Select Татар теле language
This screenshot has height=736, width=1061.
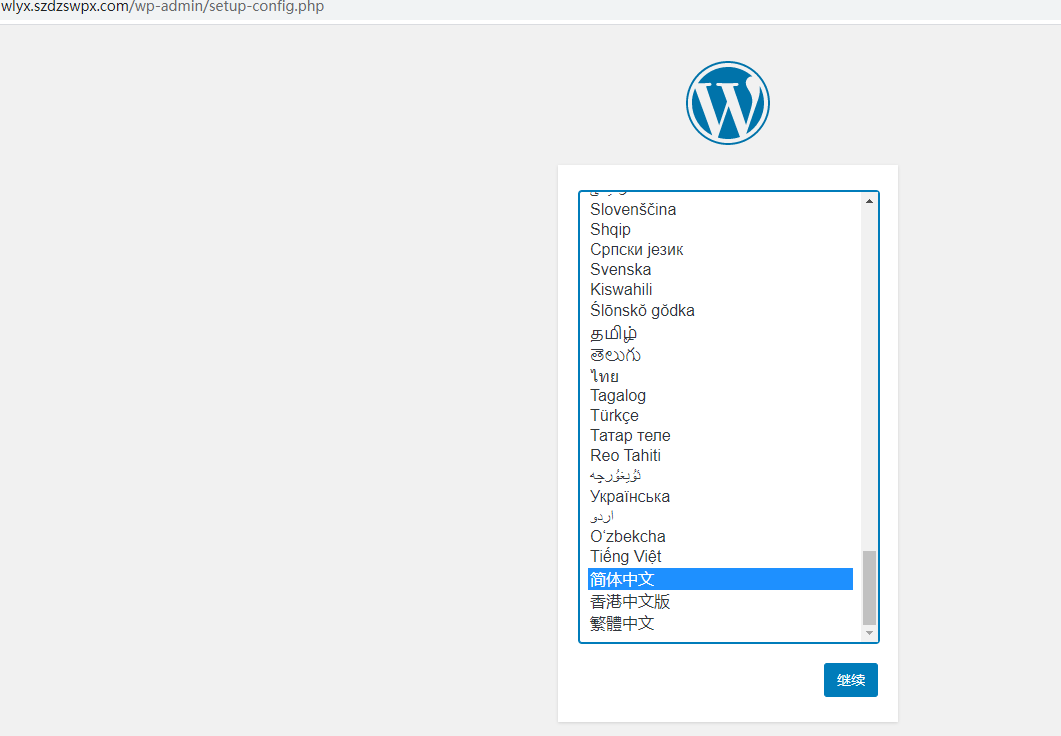click(x=630, y=435)
